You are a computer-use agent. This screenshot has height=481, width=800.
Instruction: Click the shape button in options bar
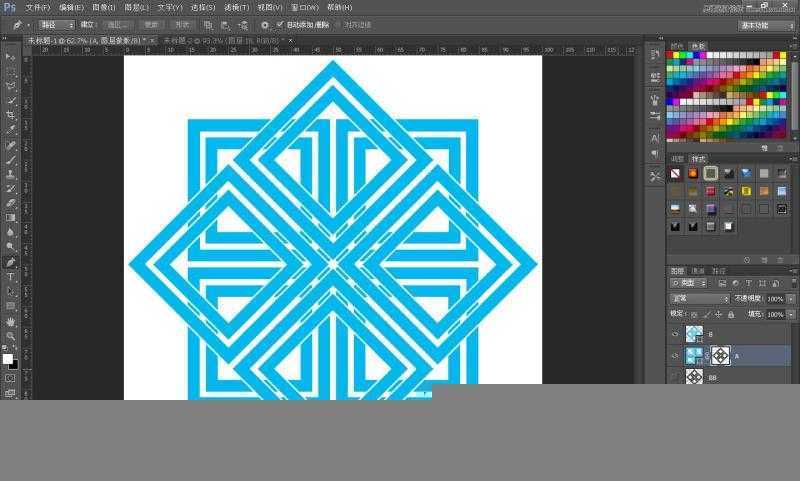point(182,24)
